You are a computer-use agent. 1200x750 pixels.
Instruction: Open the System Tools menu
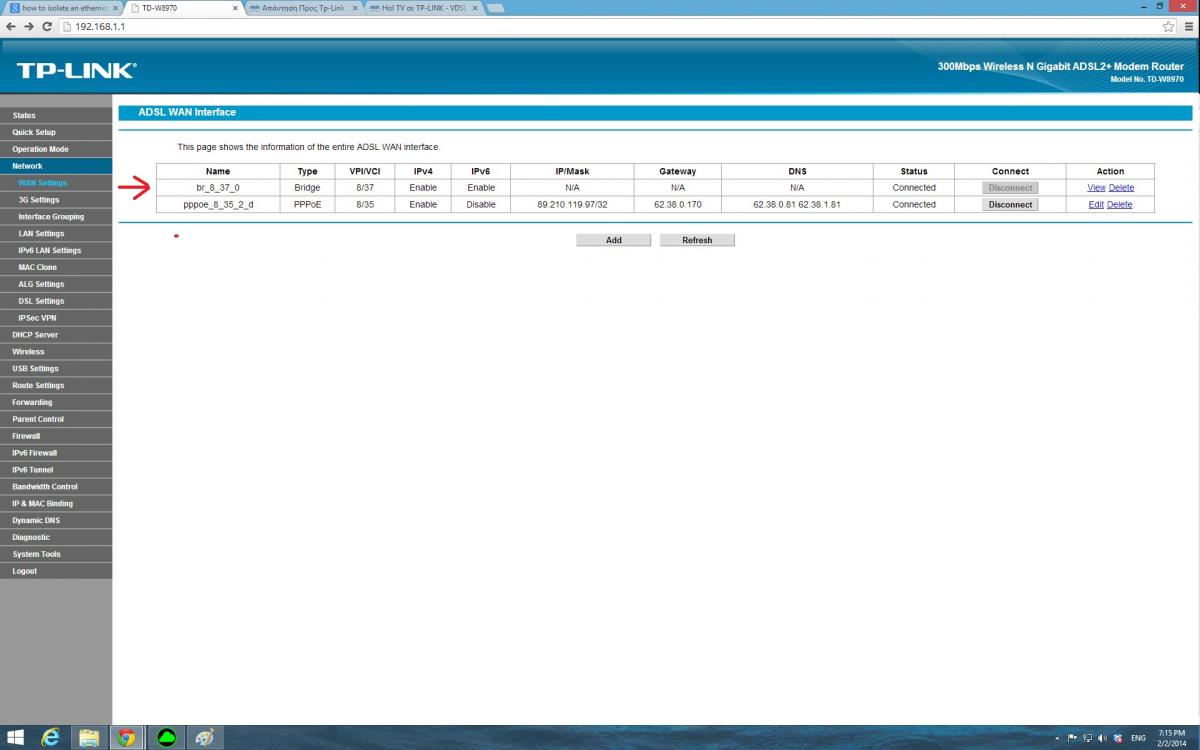(56, 554)
